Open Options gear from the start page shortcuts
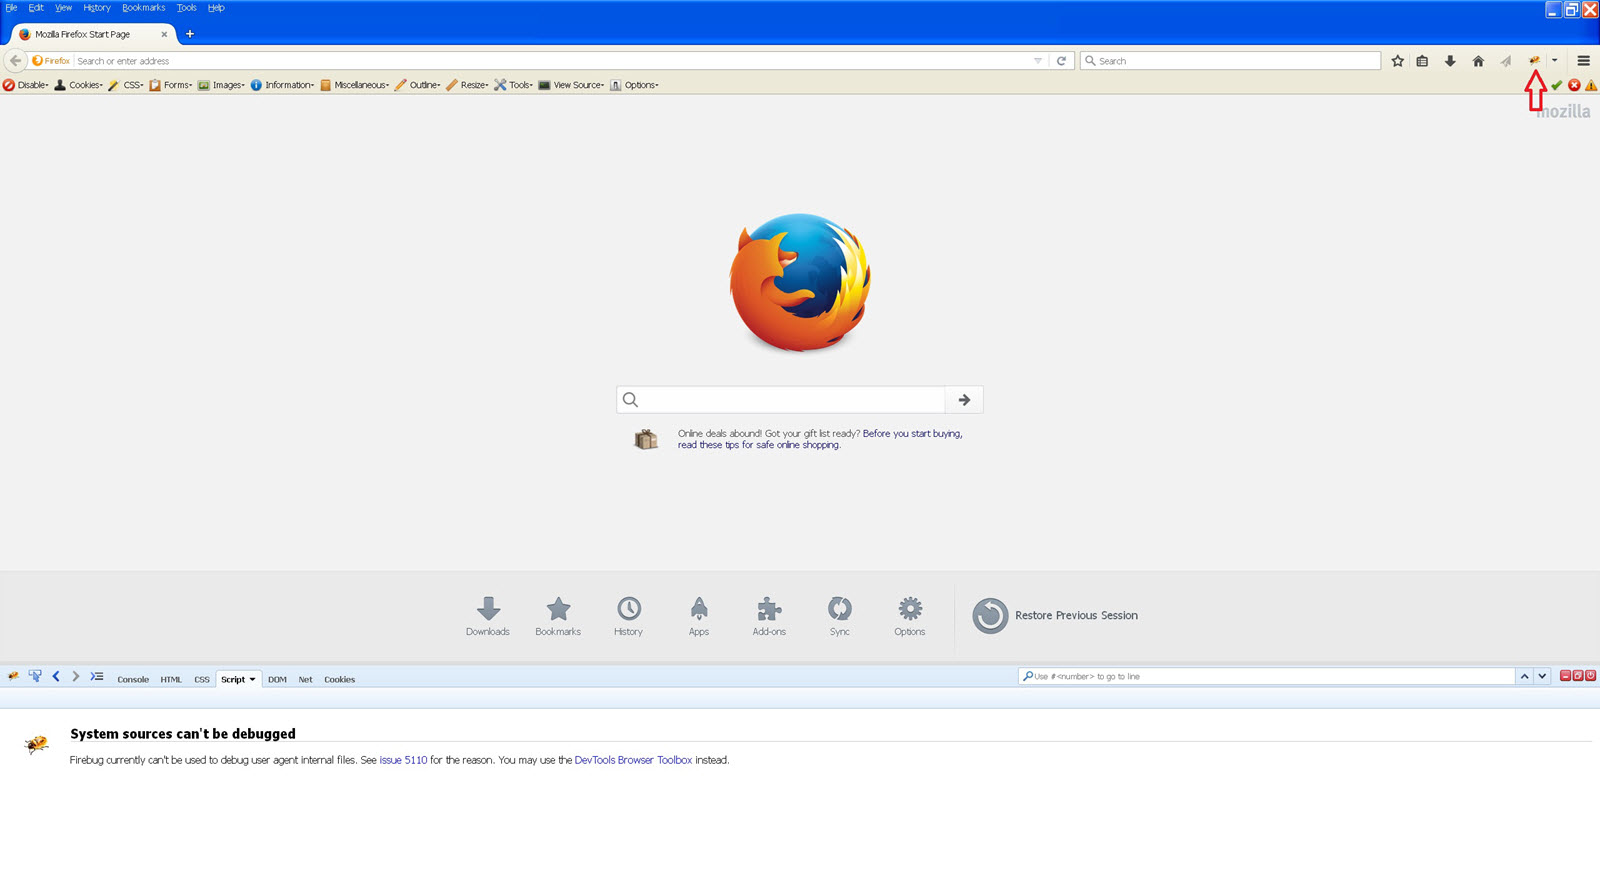The width and height of the screenshot is (1600, 873). point(910,616)
